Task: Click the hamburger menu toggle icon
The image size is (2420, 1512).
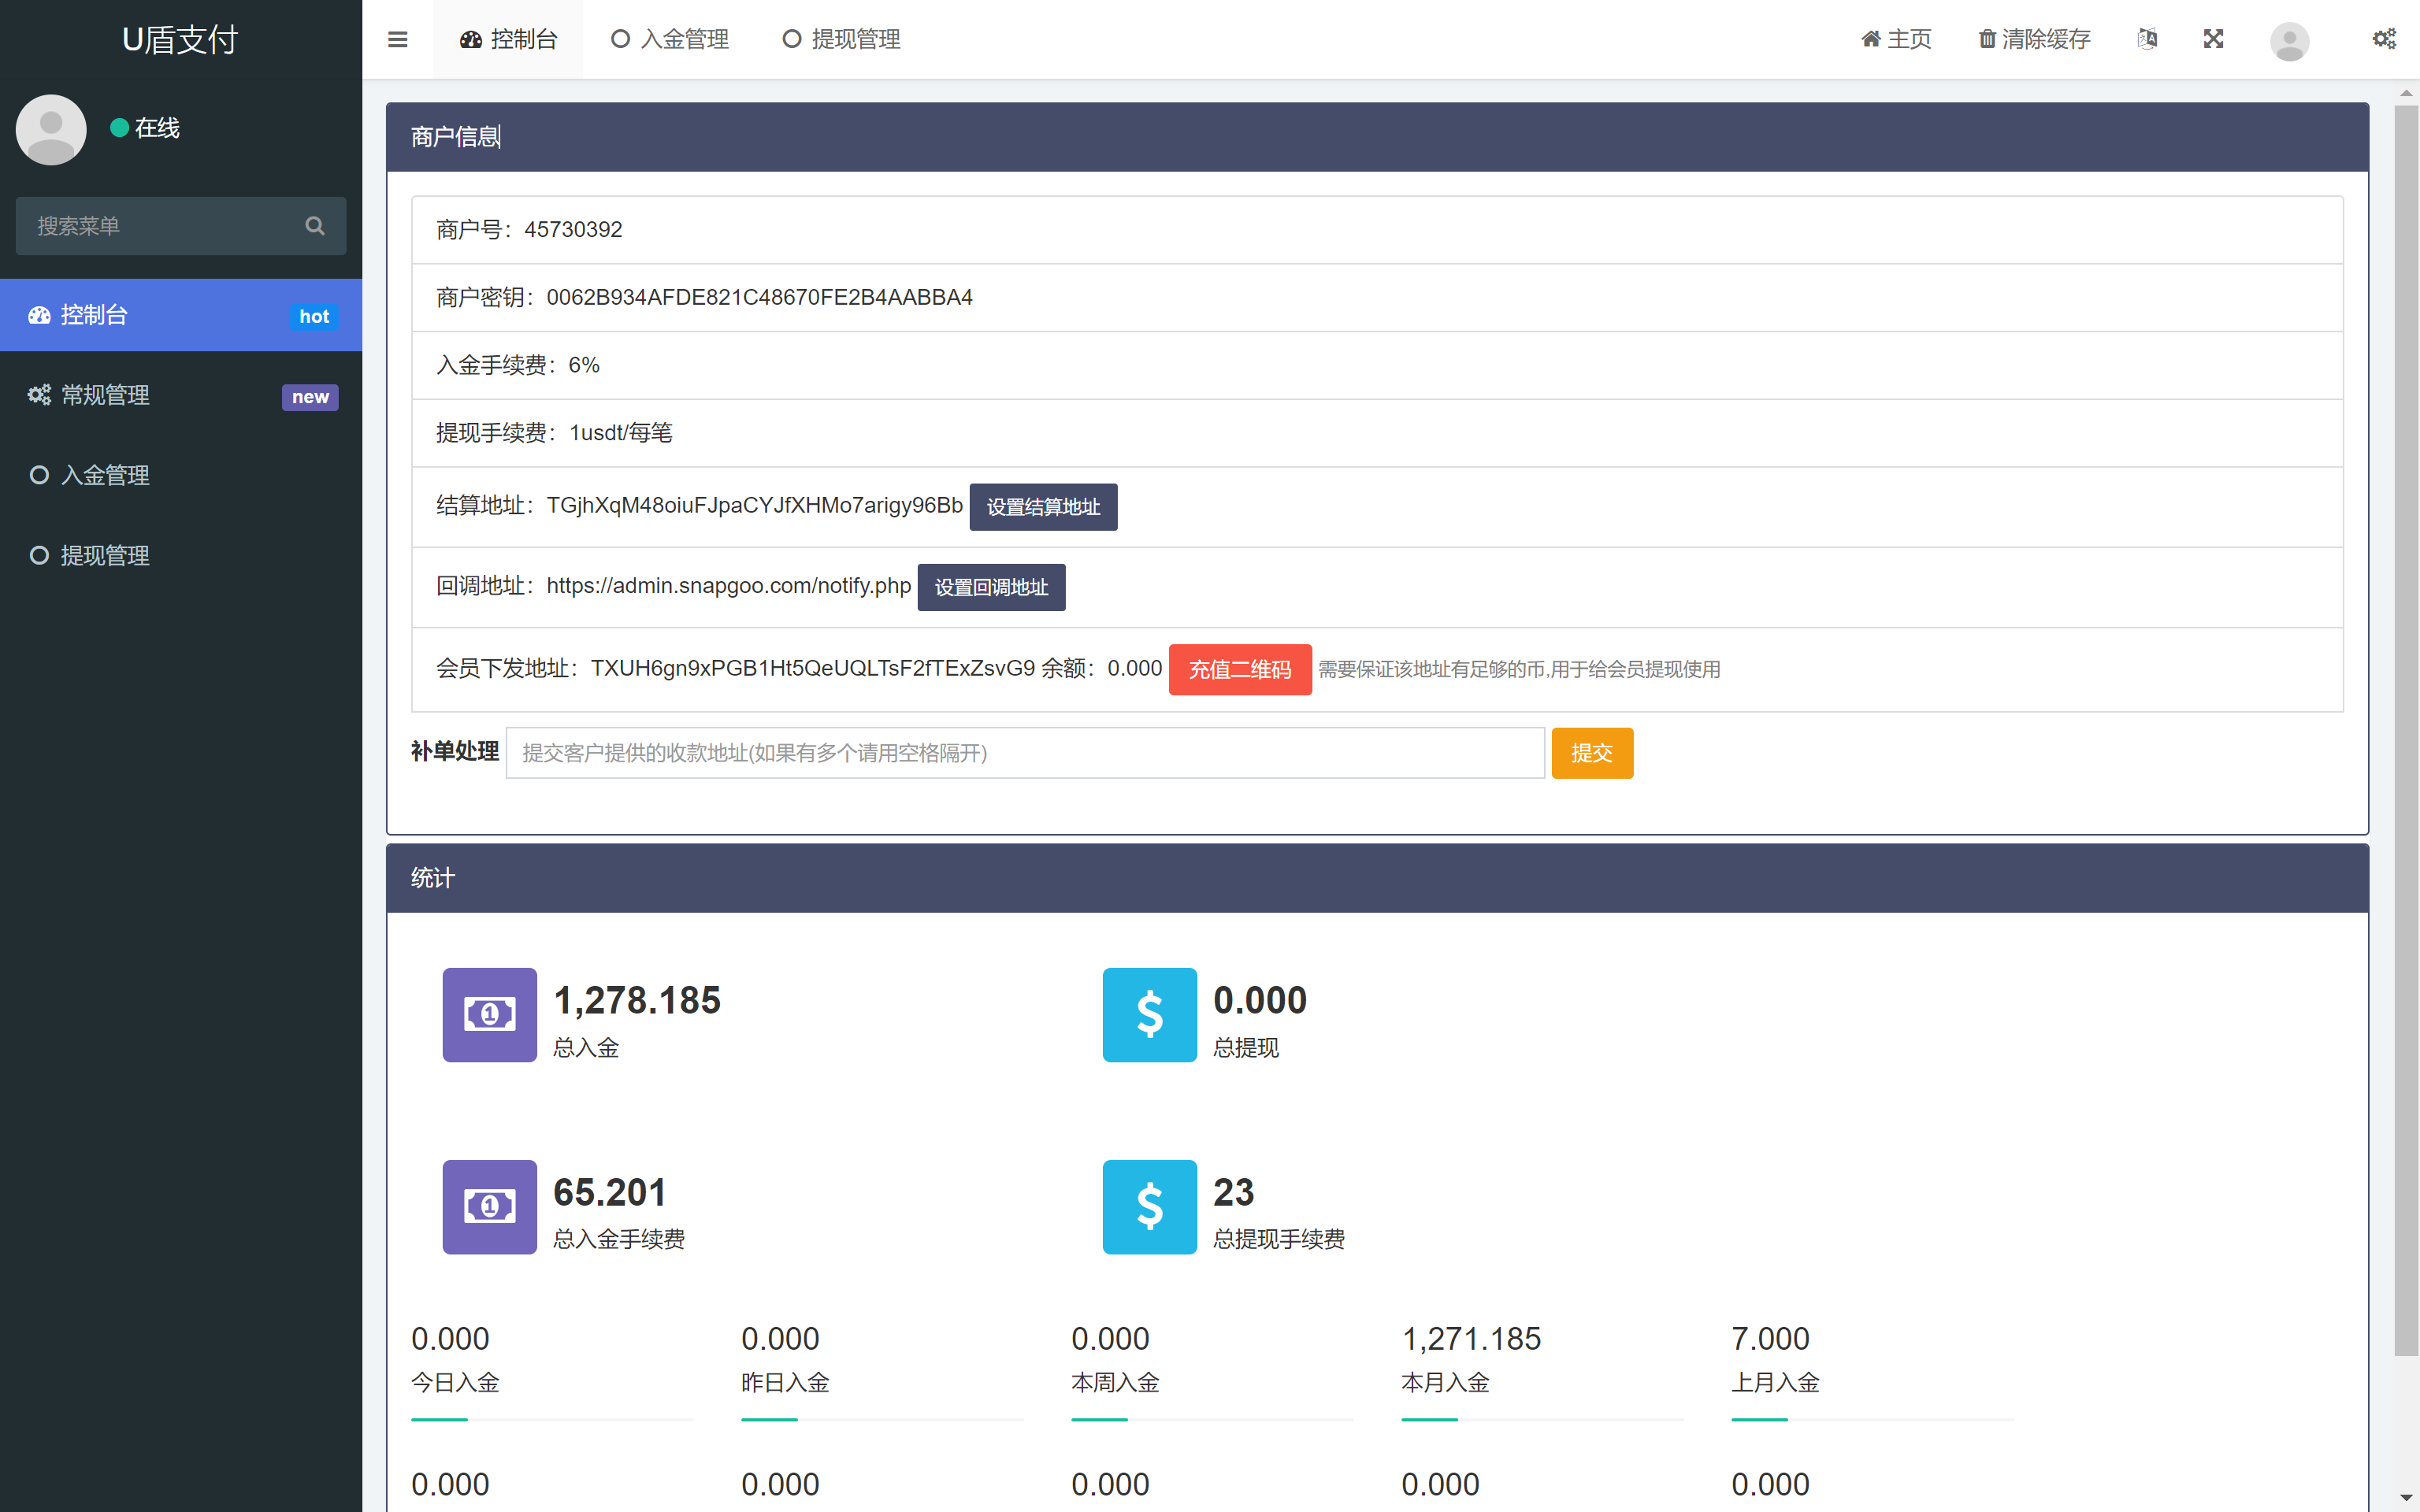Action: click(397, 39)
